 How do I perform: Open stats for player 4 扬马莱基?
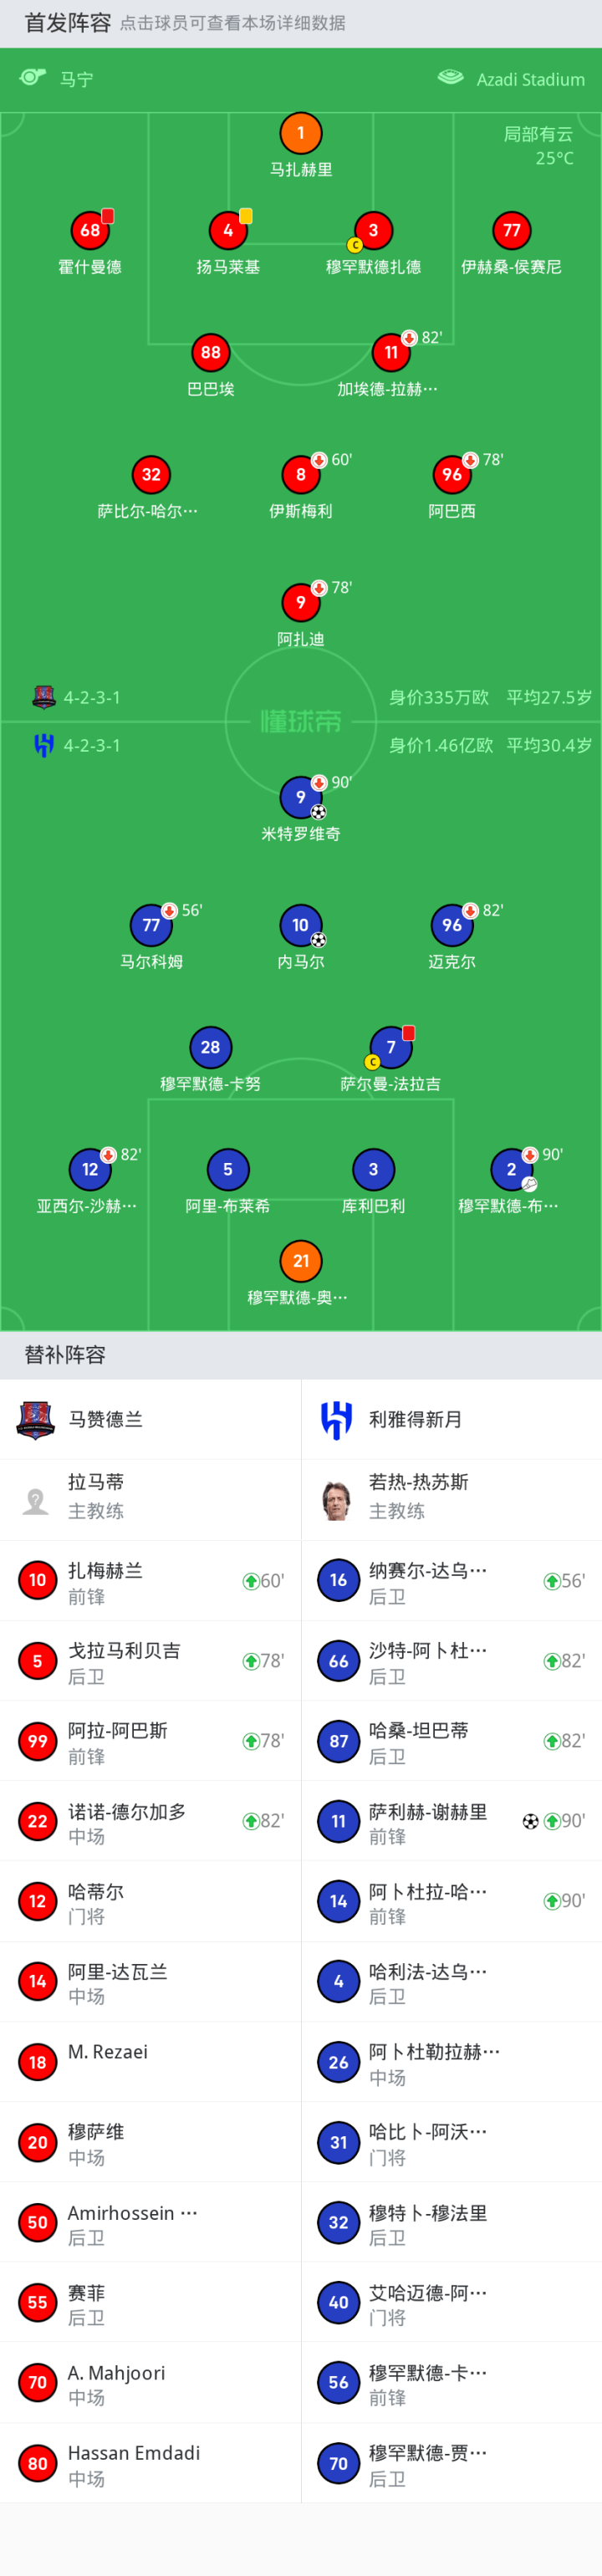pos(228,231)
